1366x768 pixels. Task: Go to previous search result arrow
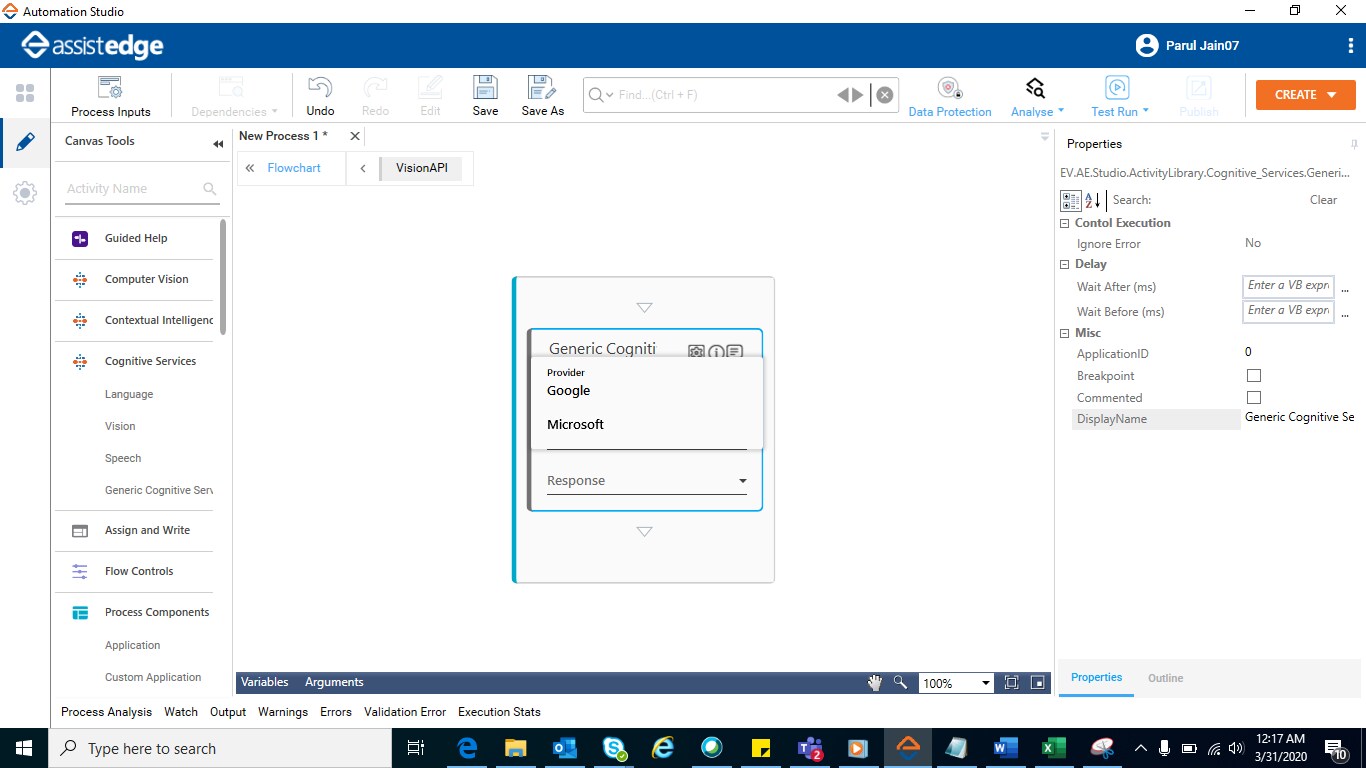[843, 95]
